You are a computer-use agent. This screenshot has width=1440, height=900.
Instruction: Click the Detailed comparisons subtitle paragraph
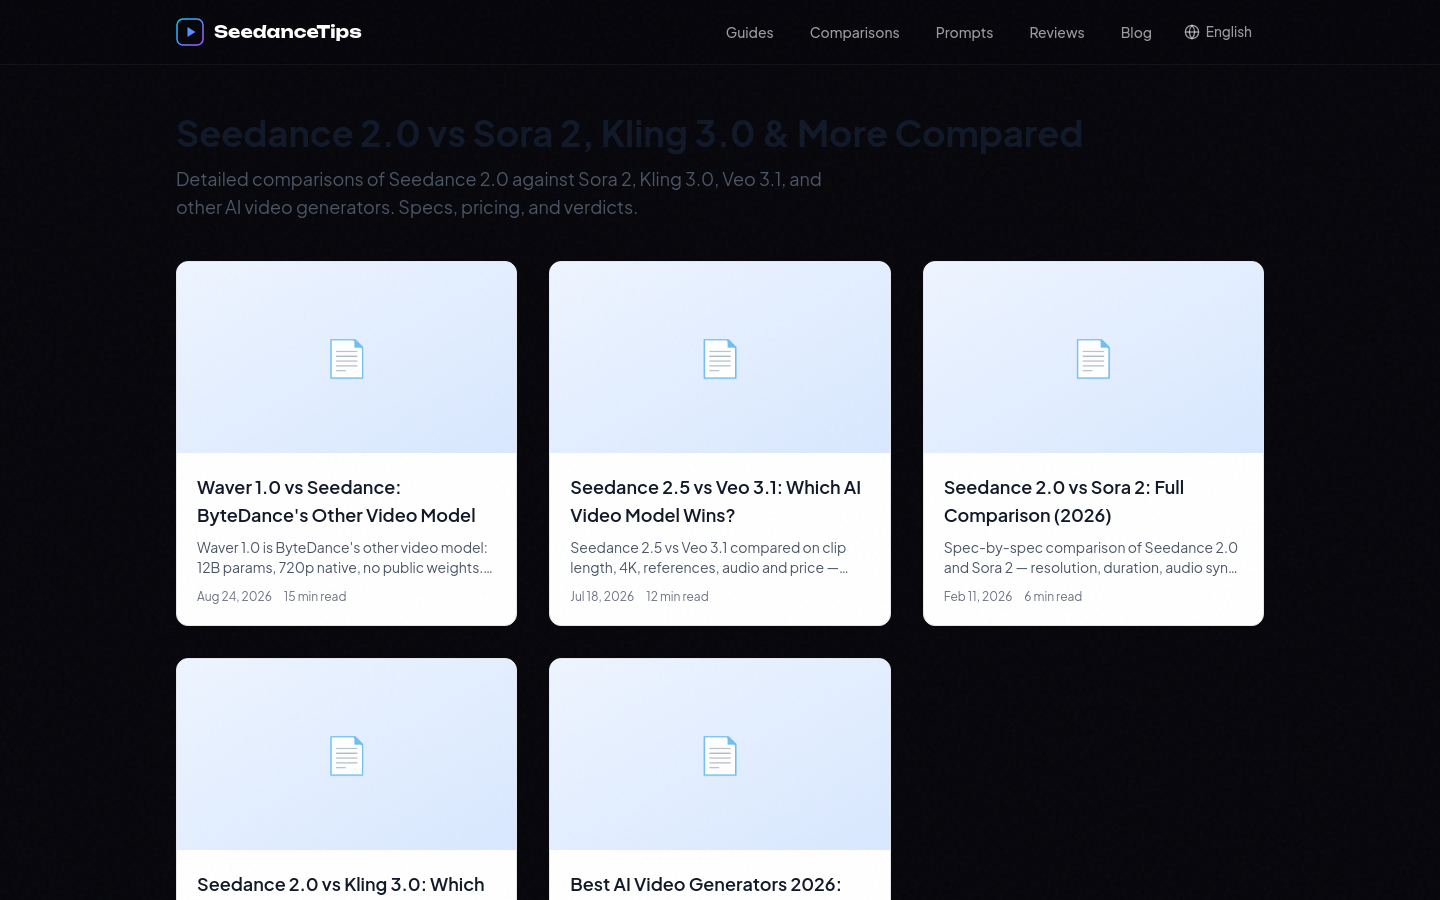point(499,193)
